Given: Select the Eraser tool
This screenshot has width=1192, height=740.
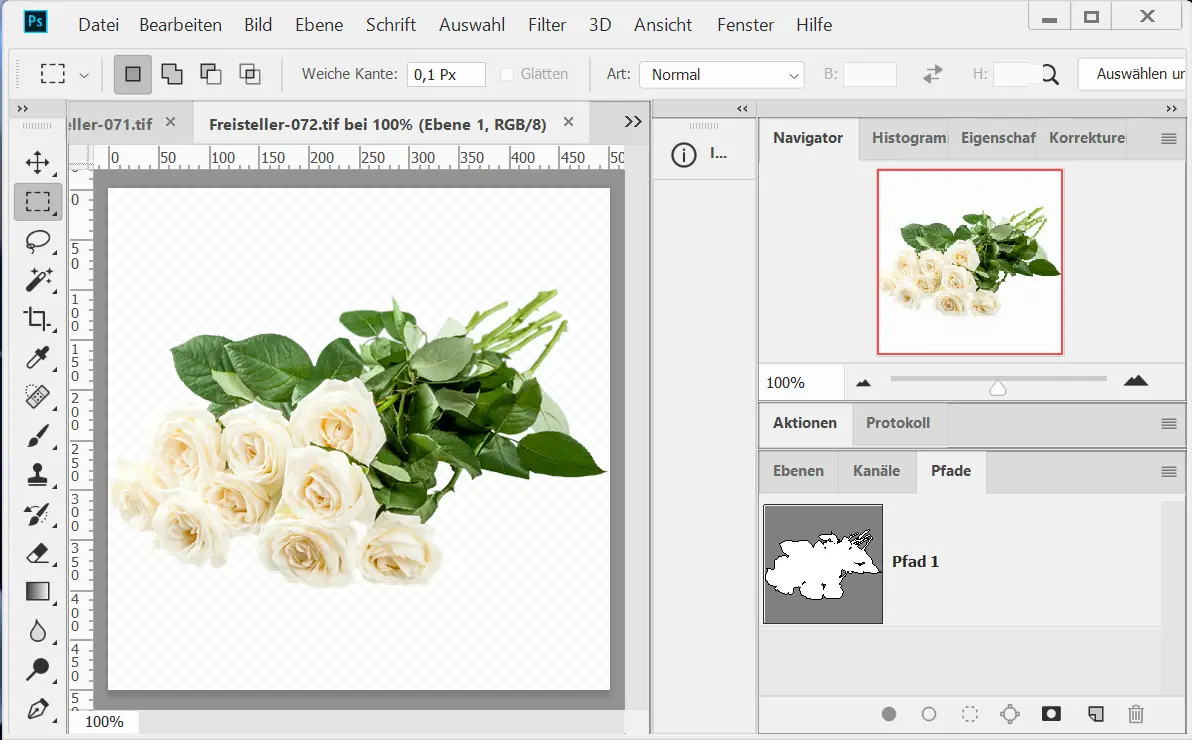Looking at the screenshot, I should tap(38, 553).
